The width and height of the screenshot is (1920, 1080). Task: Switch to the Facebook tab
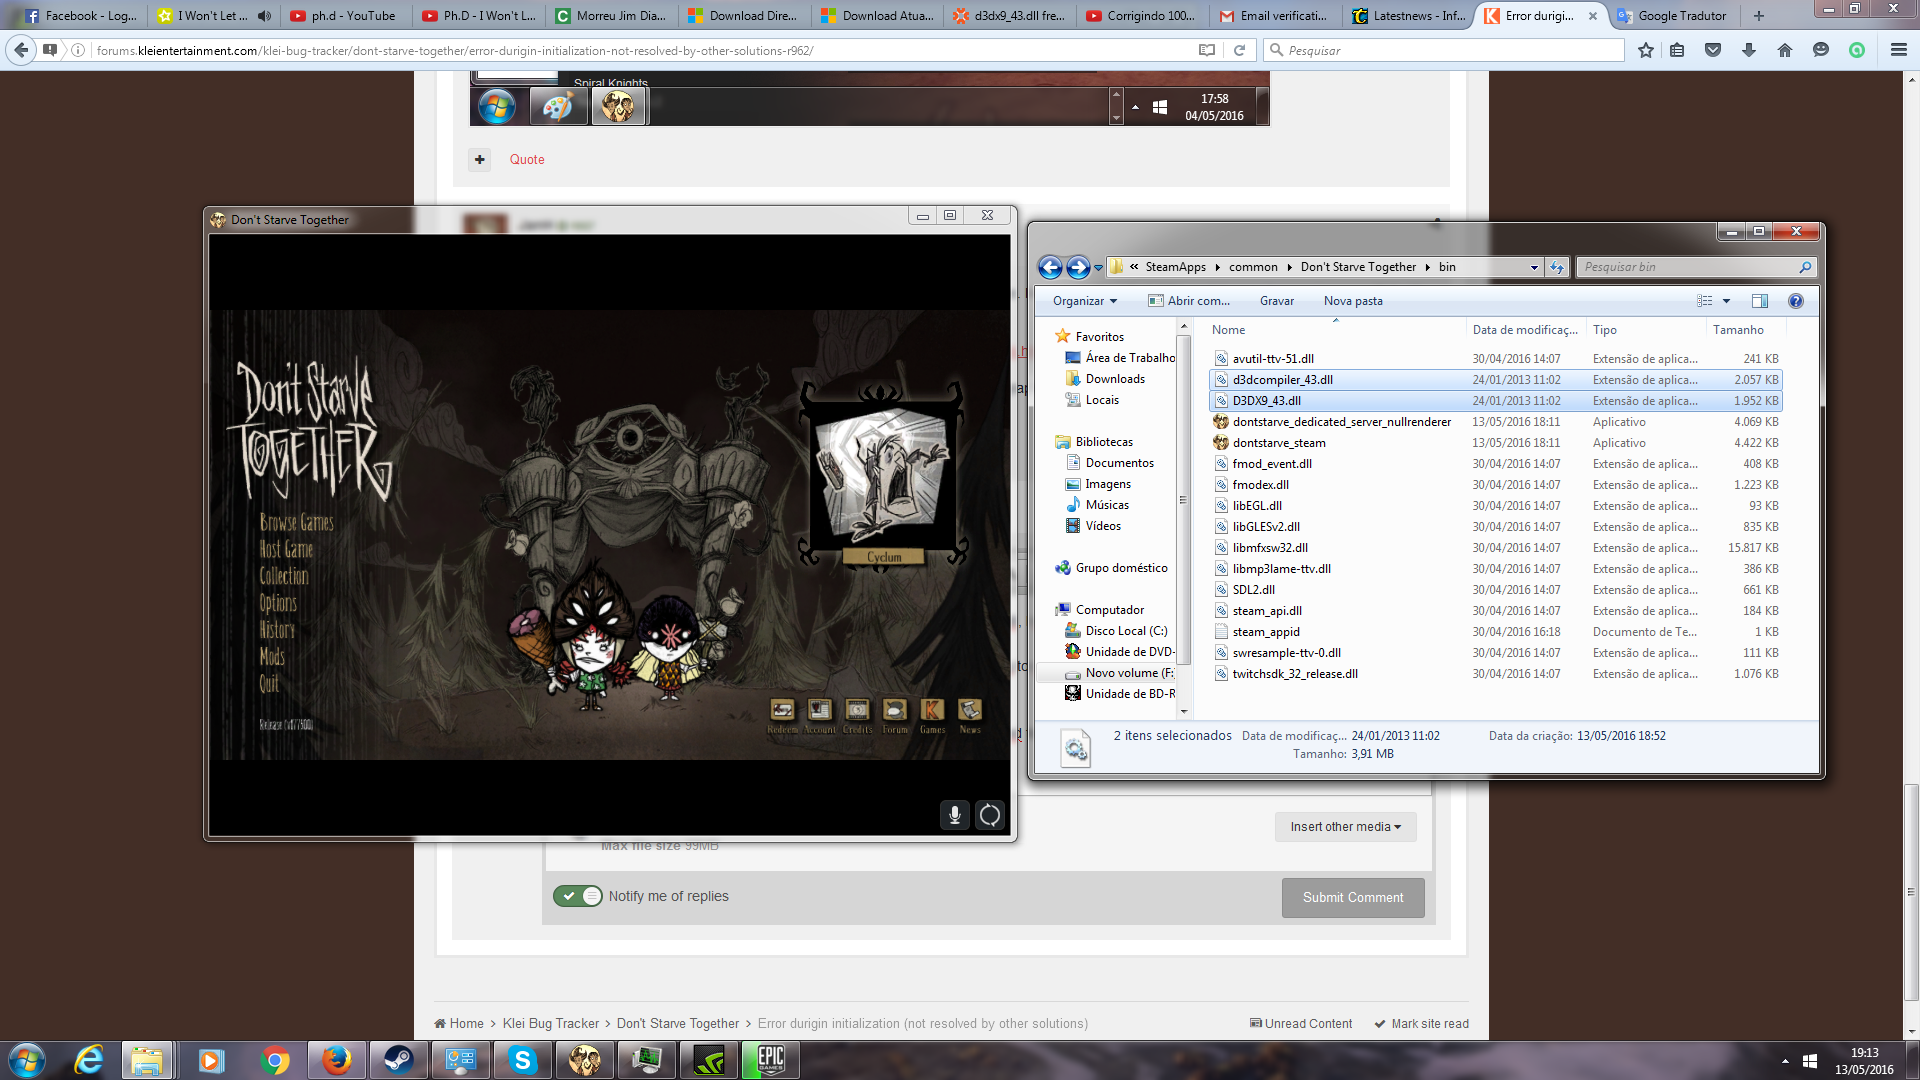[82, 16]
